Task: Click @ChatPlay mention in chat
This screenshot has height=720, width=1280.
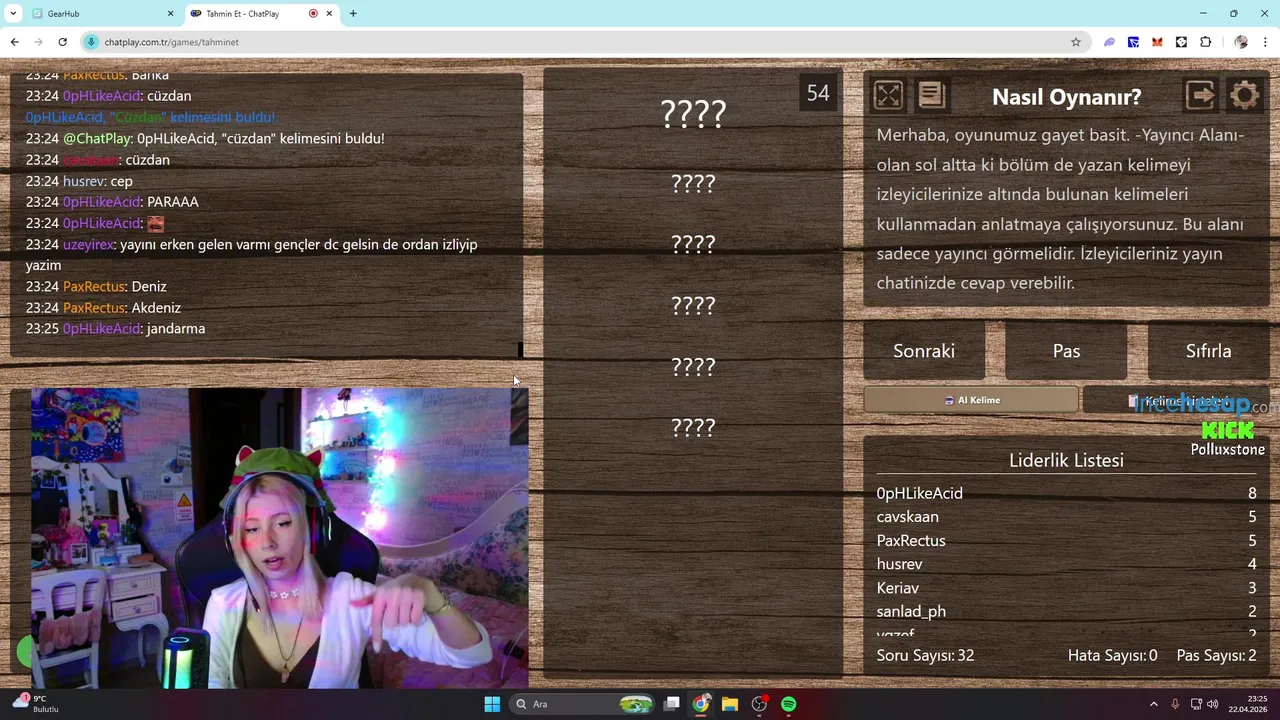Action: [97, 138]
